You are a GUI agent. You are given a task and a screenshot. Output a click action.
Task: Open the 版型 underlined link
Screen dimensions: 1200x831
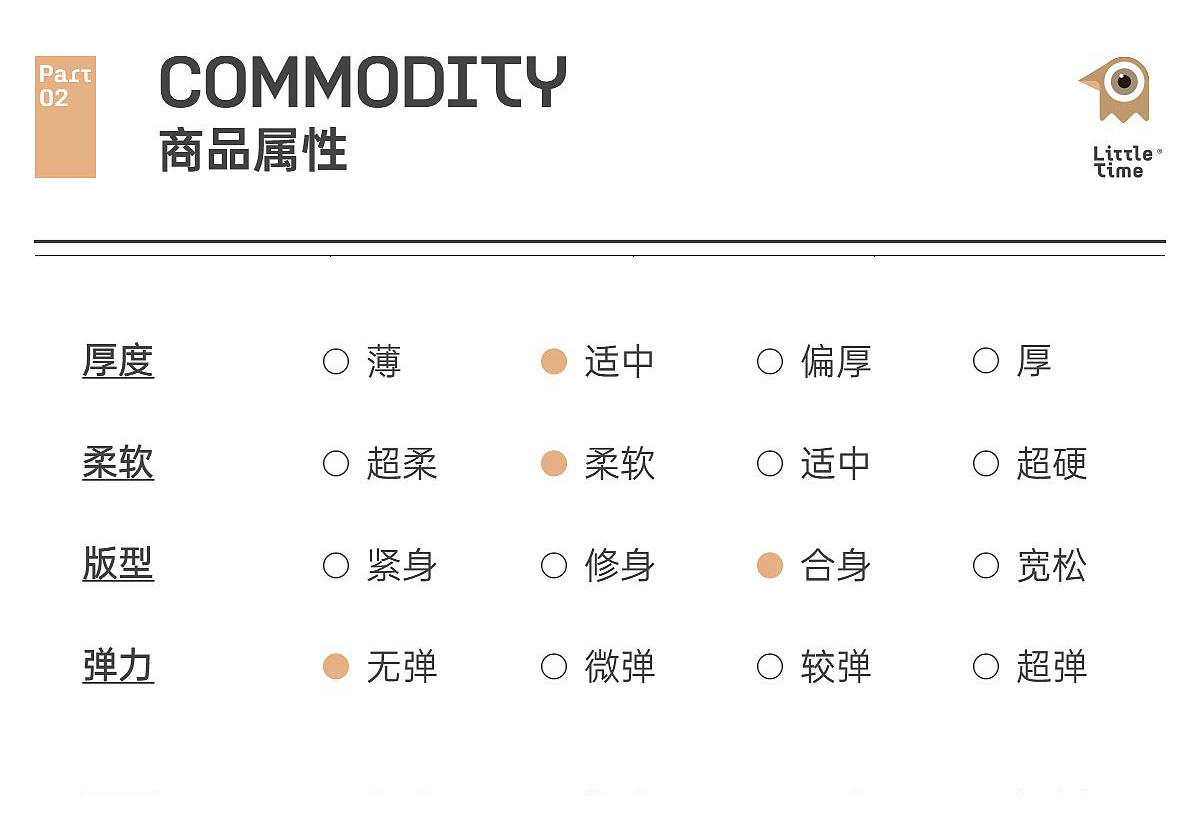tap(118, 565)
